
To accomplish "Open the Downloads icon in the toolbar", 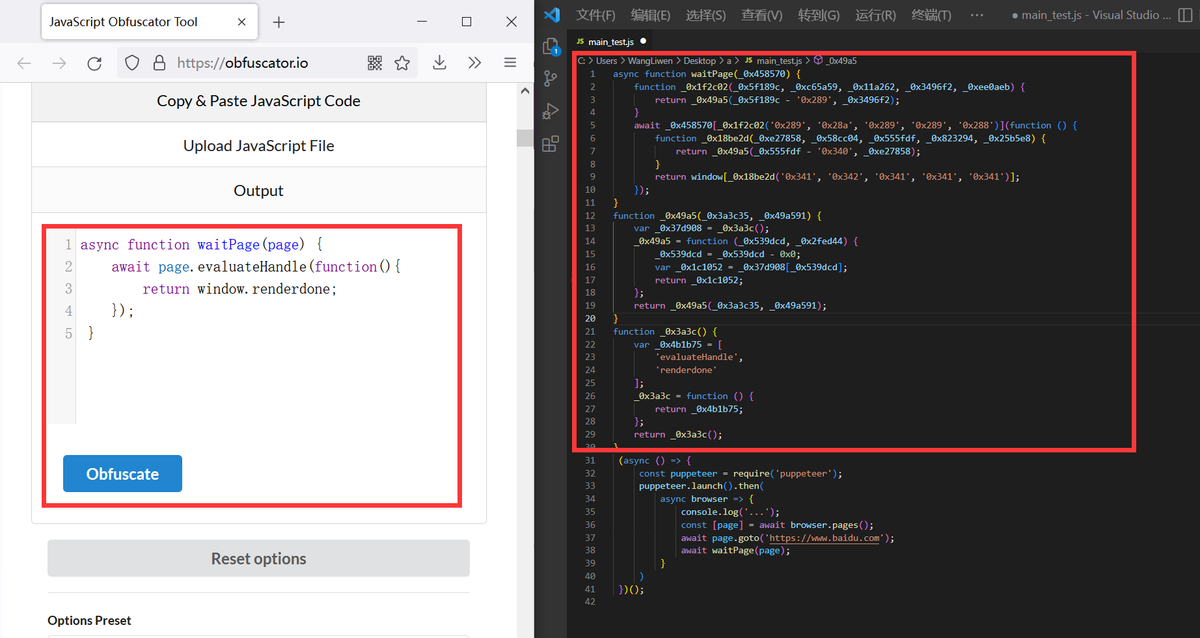I will (438, 62).
